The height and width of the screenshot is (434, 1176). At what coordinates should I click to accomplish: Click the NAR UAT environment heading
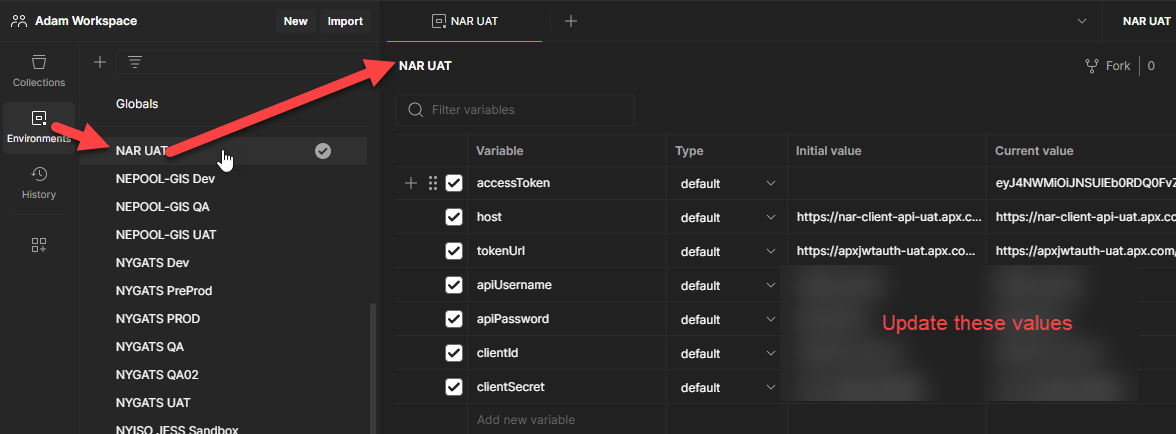pos(425,66)
